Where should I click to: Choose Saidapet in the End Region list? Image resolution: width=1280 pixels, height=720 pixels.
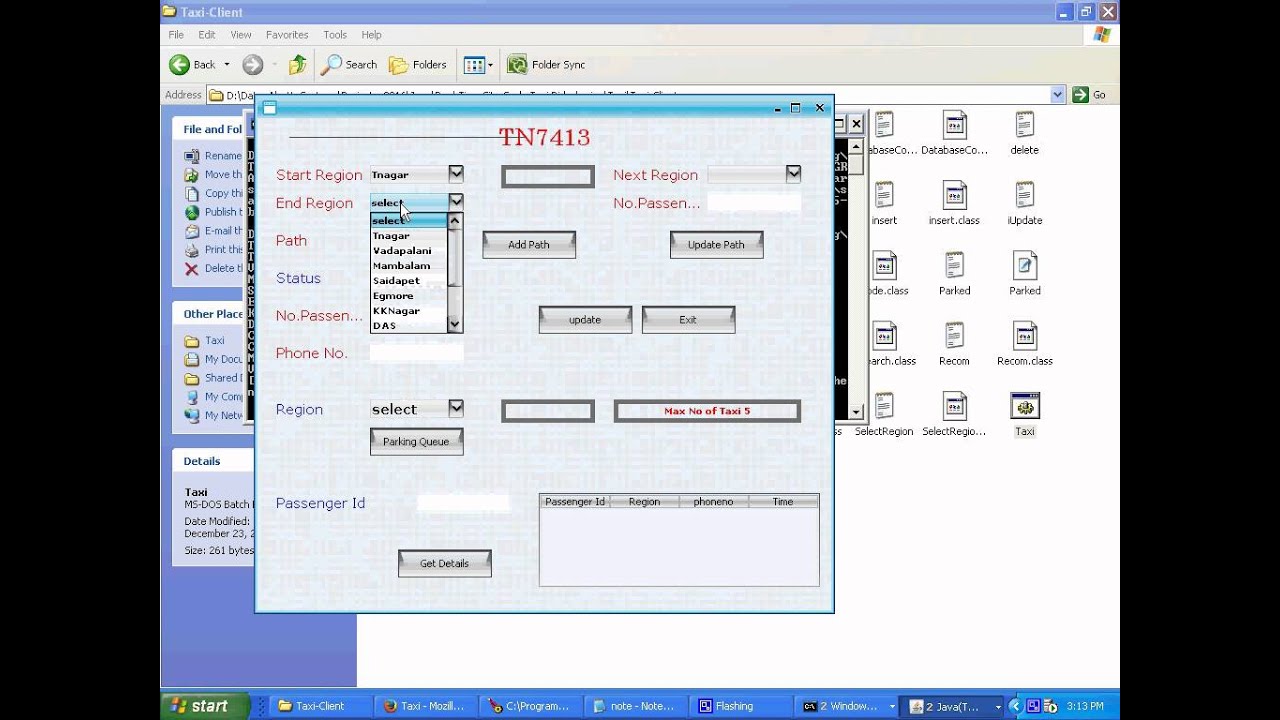(409, 281)
